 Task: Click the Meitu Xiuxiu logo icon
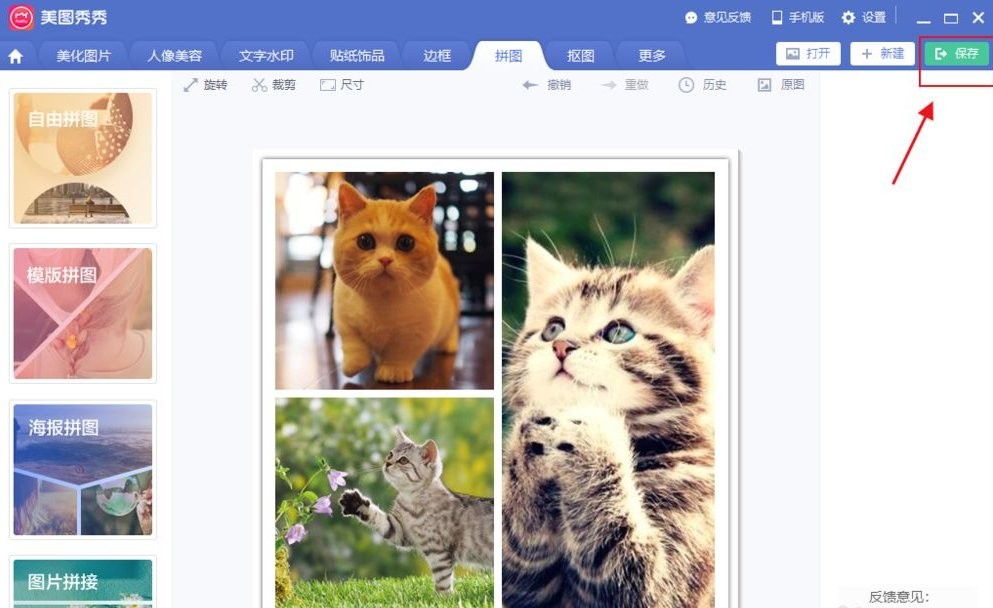21,17
